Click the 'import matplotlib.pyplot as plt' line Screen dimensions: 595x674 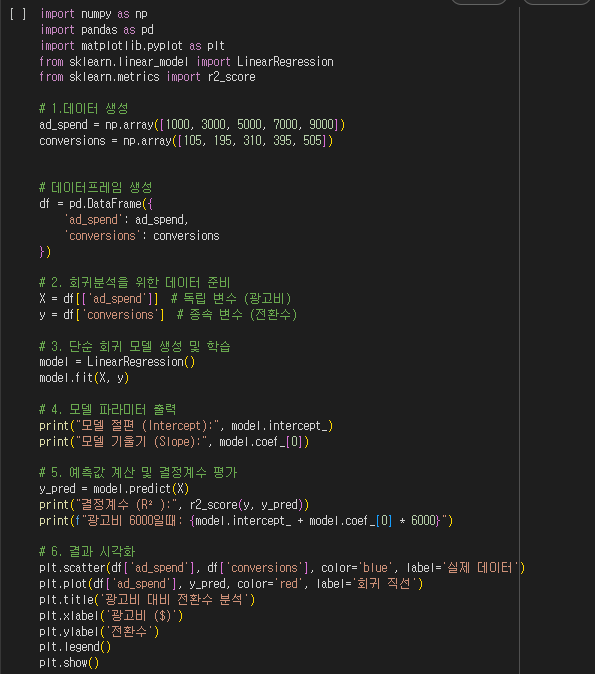pos(132,46)
